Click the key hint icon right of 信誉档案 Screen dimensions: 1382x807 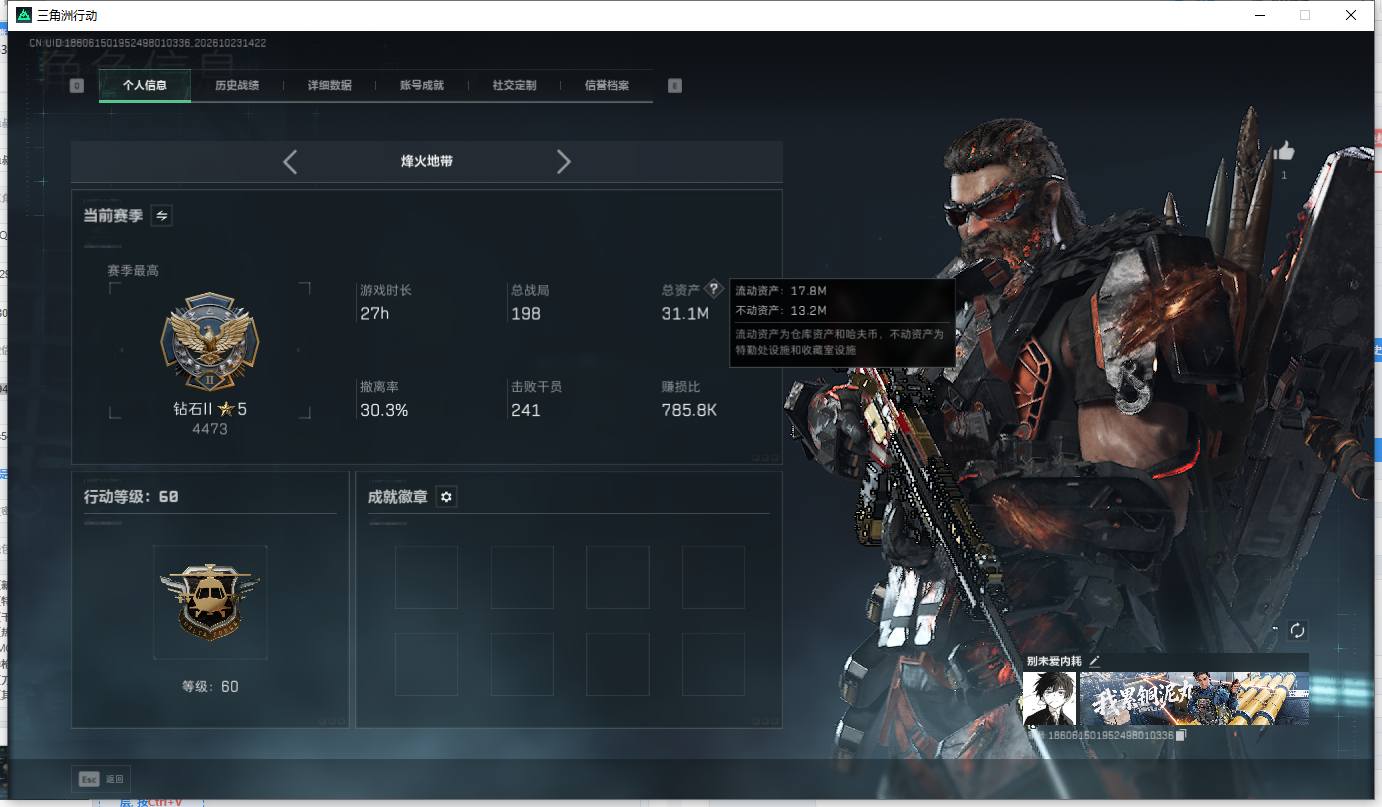tap(675, 86)
